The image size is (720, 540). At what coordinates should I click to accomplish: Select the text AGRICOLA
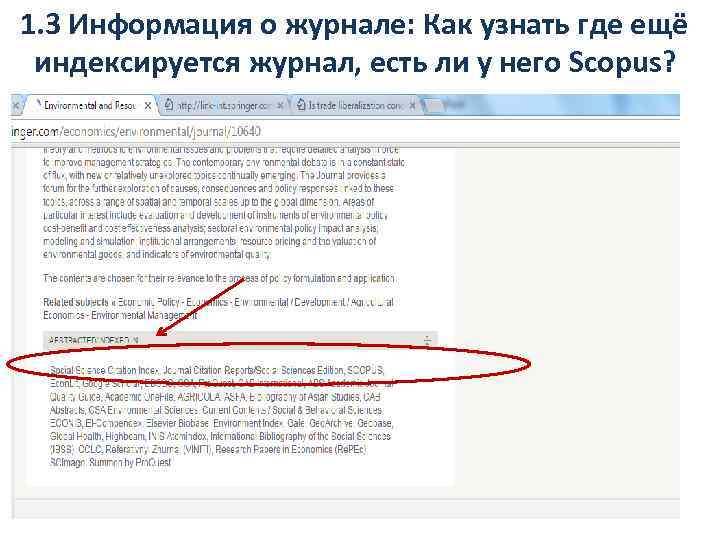(x=199, y=397)
